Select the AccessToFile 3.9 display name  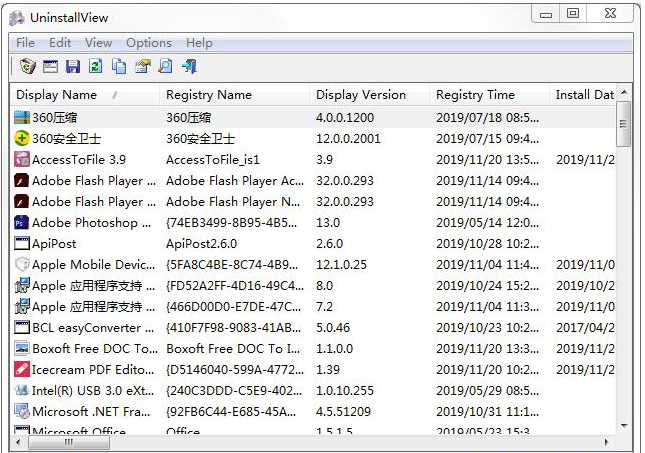coord(79,160)
